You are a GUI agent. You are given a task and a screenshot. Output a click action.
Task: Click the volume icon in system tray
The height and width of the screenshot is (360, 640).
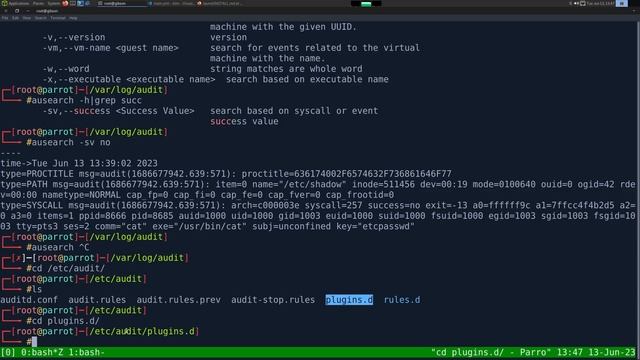coord(576,3)
